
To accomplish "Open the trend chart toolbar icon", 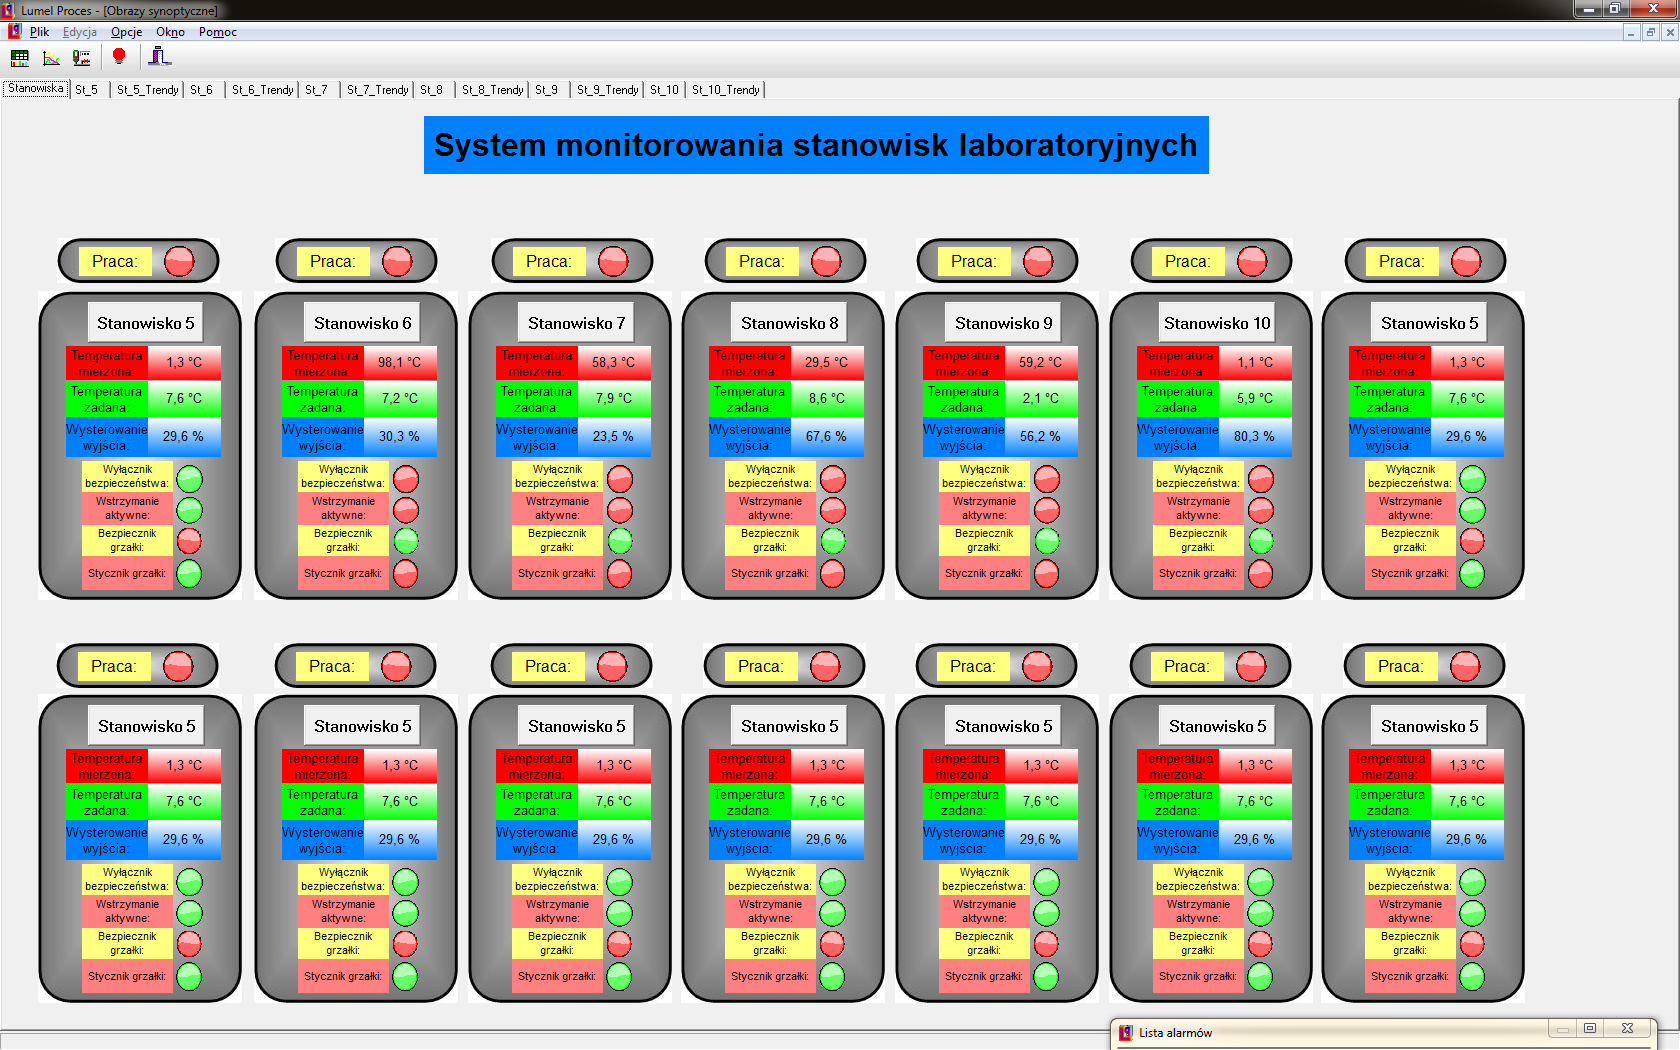I will coord(51,58).
